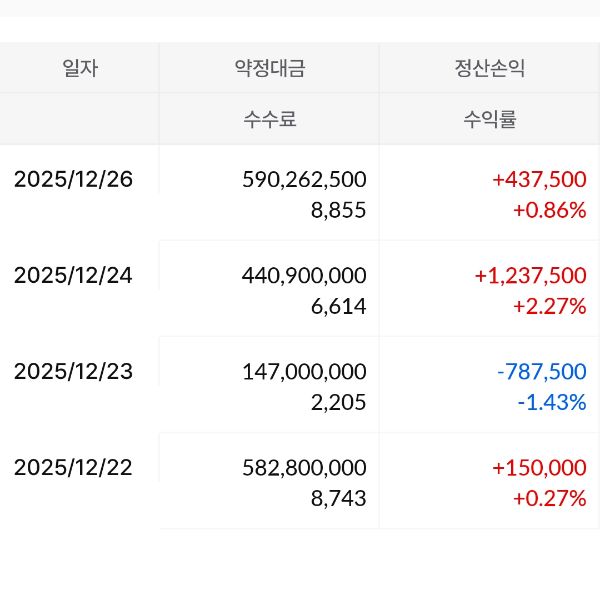
Task: Select the 582,800,000 contract amount
Action: pyautogui.click(x=304, y=468)
